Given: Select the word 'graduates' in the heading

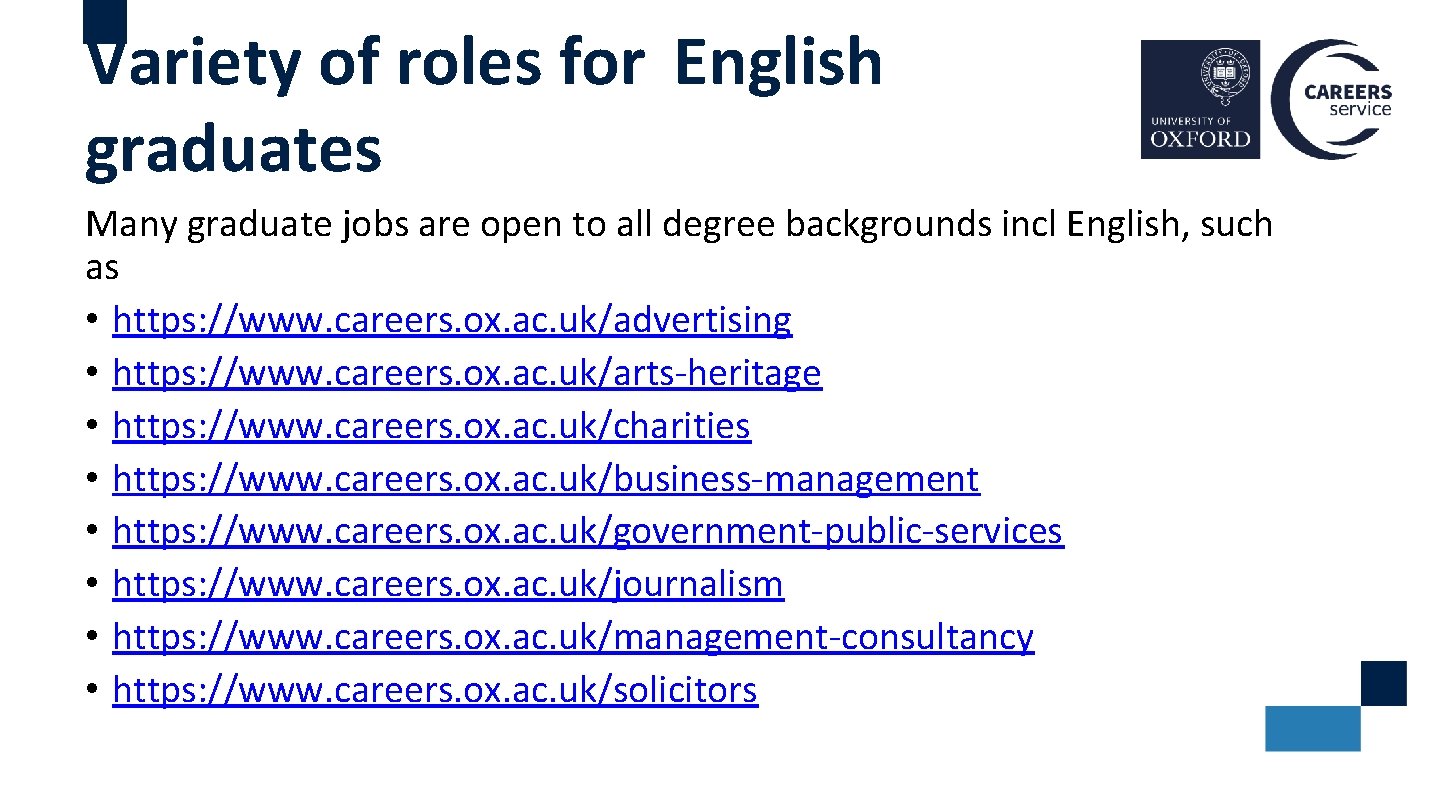Looking at the screenshot, I should (233, 149).
